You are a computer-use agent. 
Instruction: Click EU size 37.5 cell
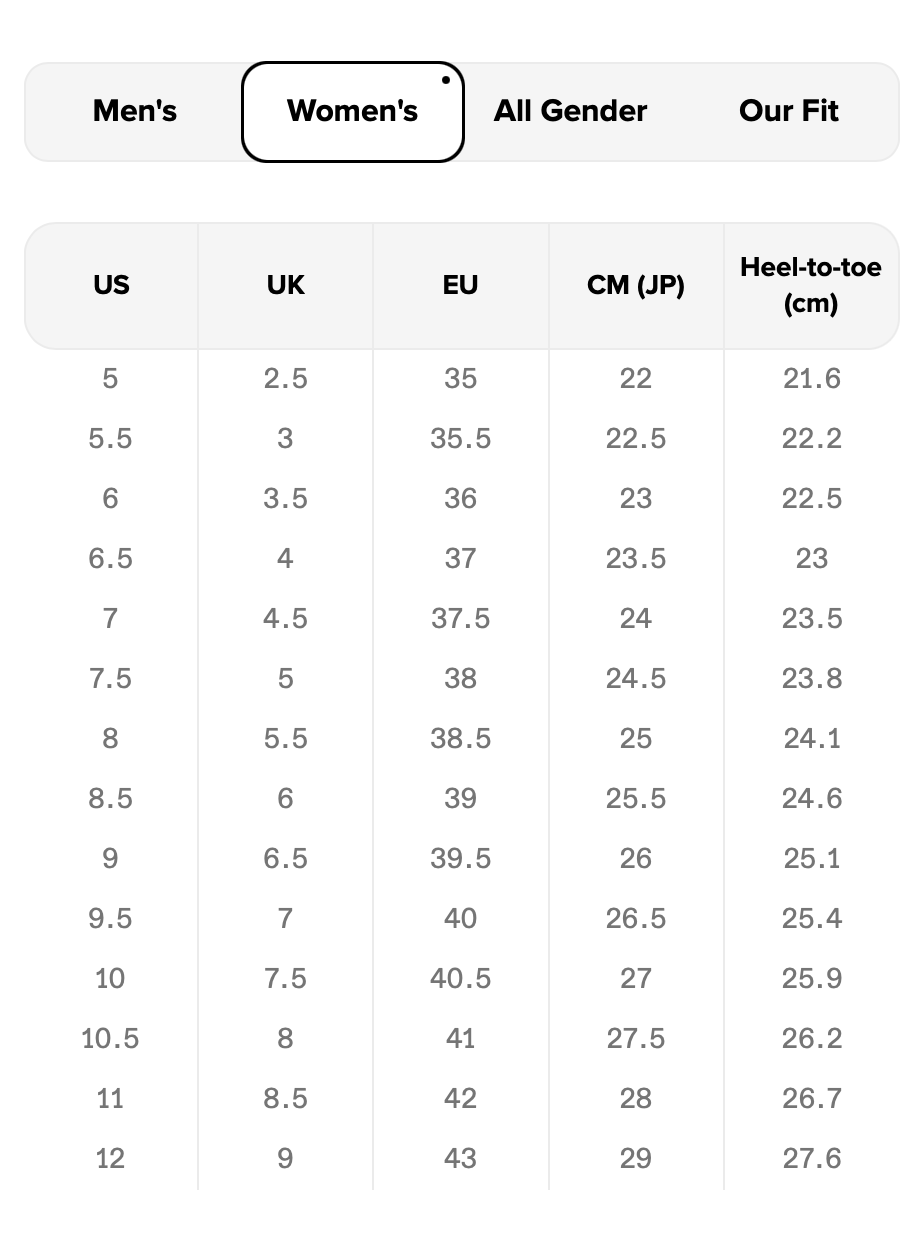pos(460,619)
